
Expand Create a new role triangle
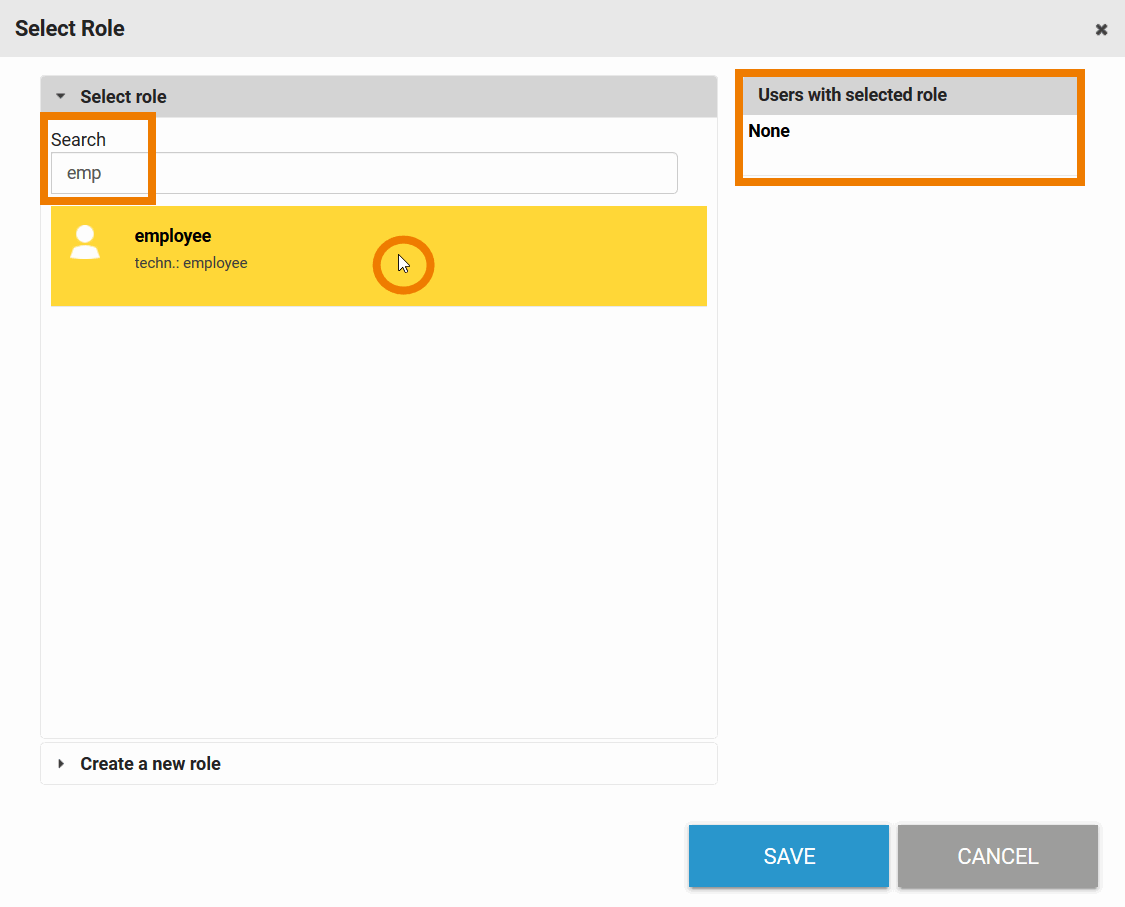coord(60,764)
